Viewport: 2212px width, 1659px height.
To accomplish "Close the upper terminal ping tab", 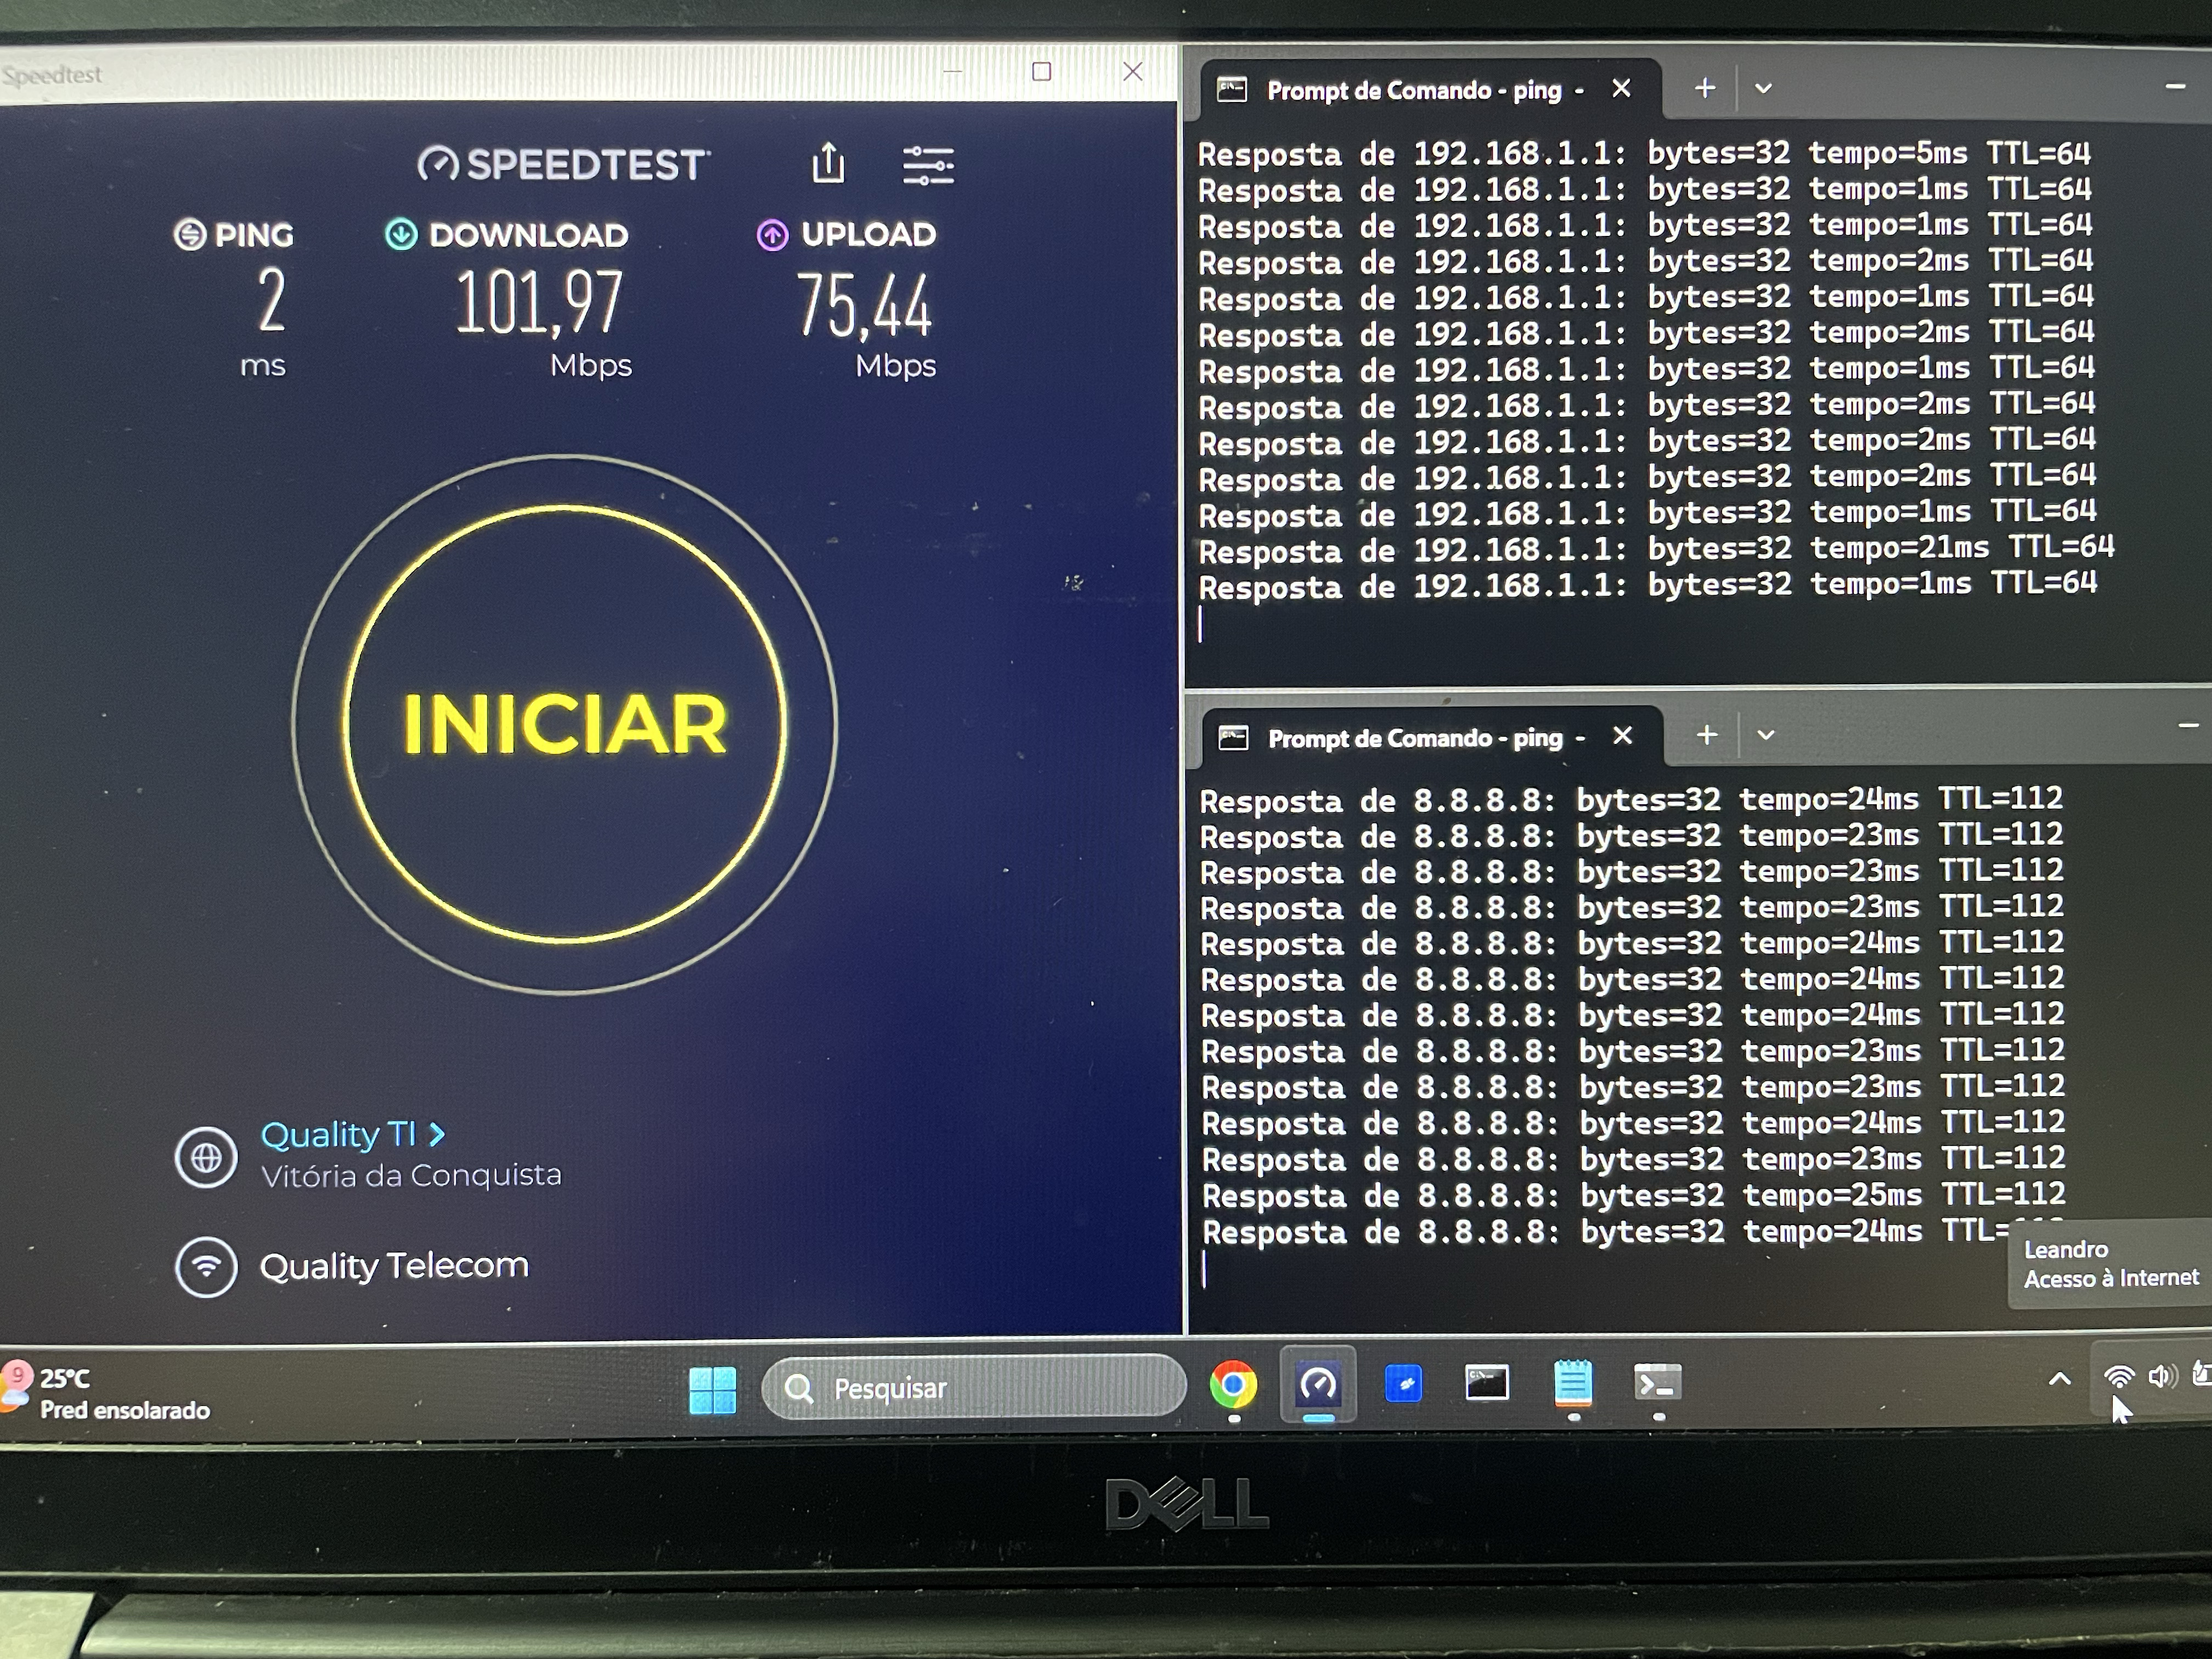I will point(1621,89).
